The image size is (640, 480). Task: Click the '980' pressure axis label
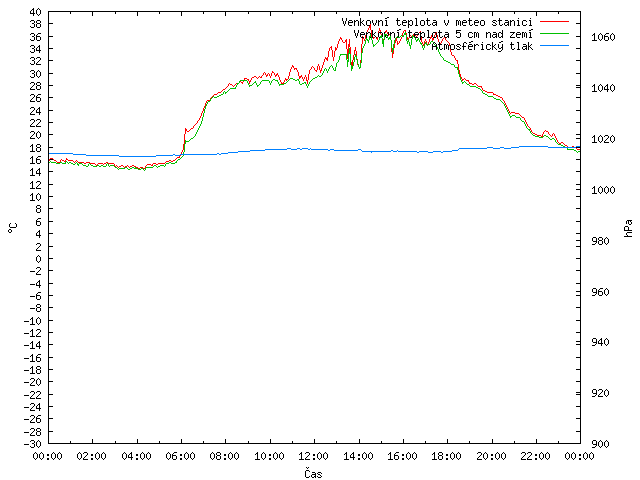tap(600, 241)
